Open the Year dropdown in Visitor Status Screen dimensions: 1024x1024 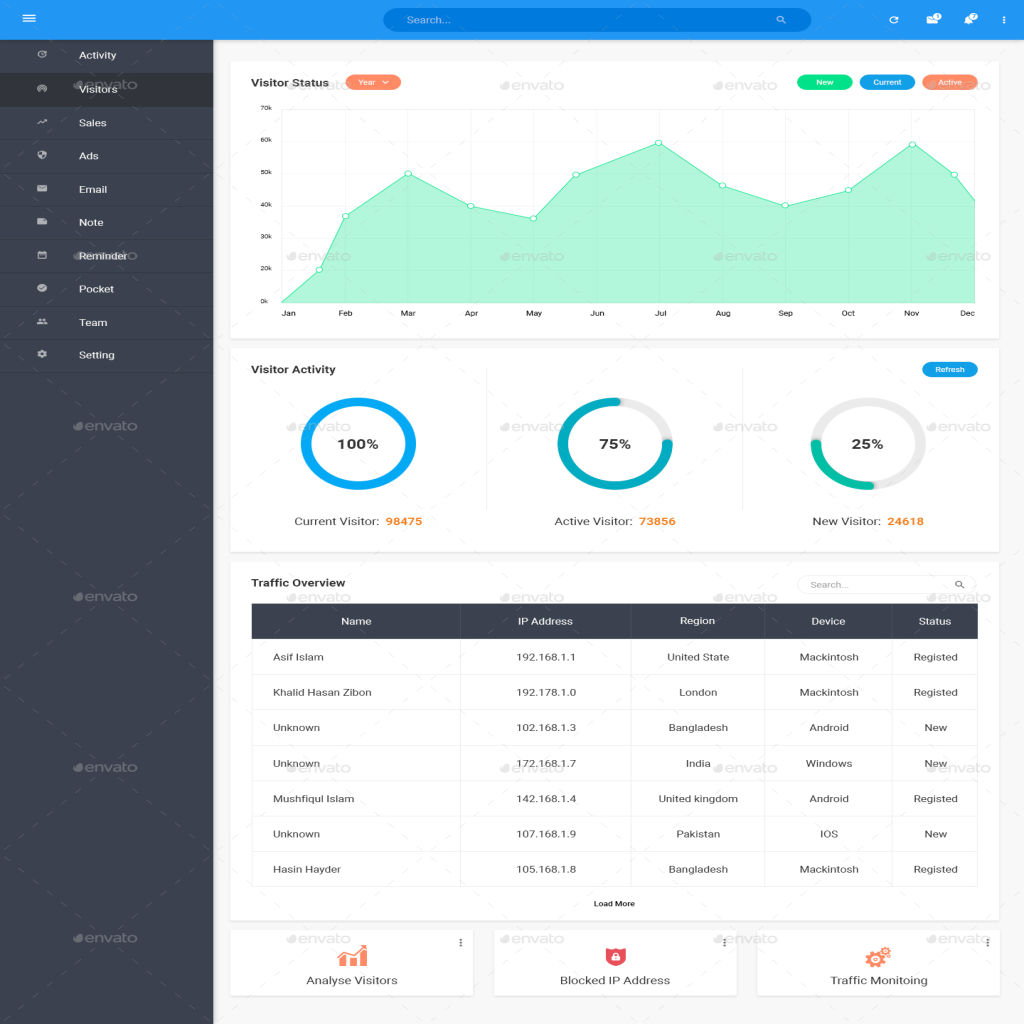point(373,82)
